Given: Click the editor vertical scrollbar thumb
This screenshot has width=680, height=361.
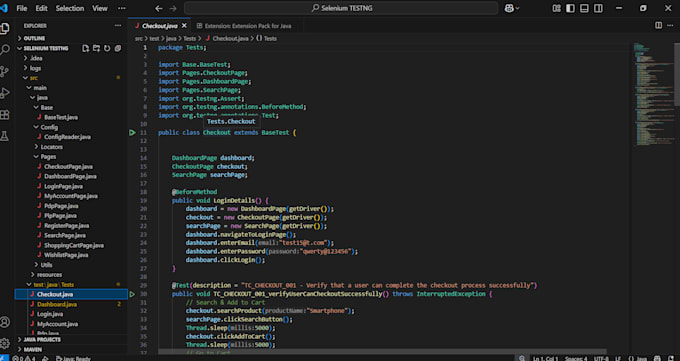Looking at the screenshot, I should pos(677,74).
